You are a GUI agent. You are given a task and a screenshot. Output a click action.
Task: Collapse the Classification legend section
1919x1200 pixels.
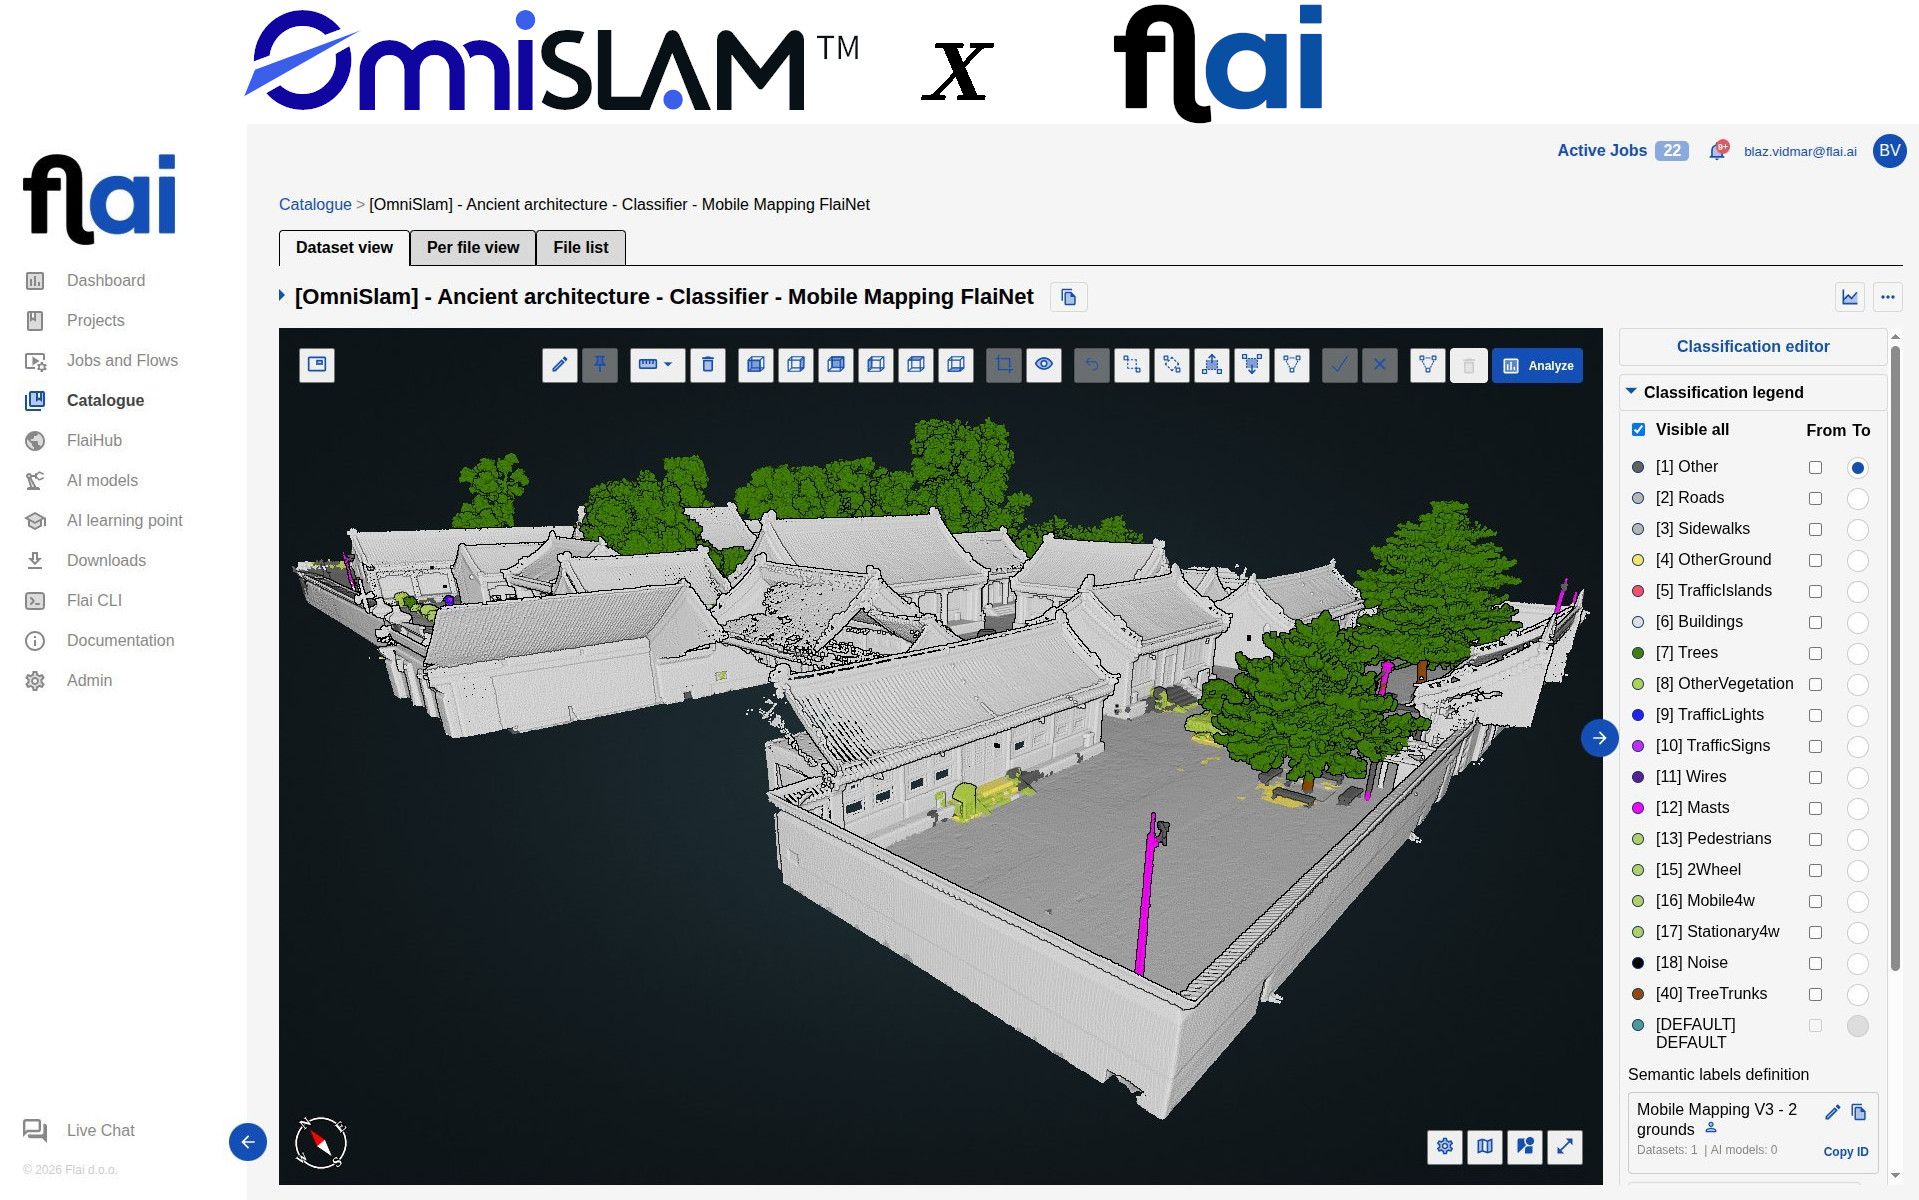tap(1631, 392)
